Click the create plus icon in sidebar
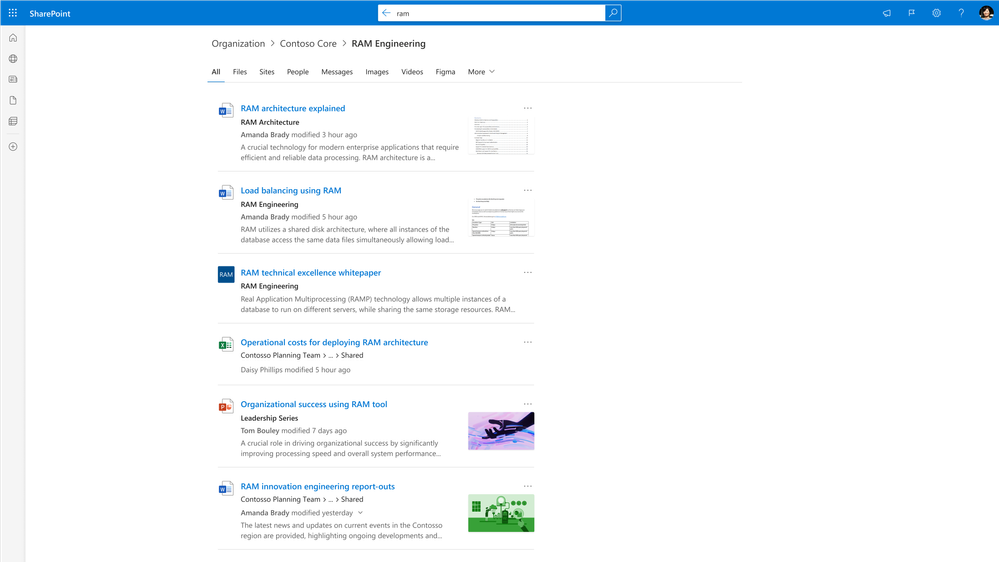Viewport: 999px width, 562px height. [13, 147]
